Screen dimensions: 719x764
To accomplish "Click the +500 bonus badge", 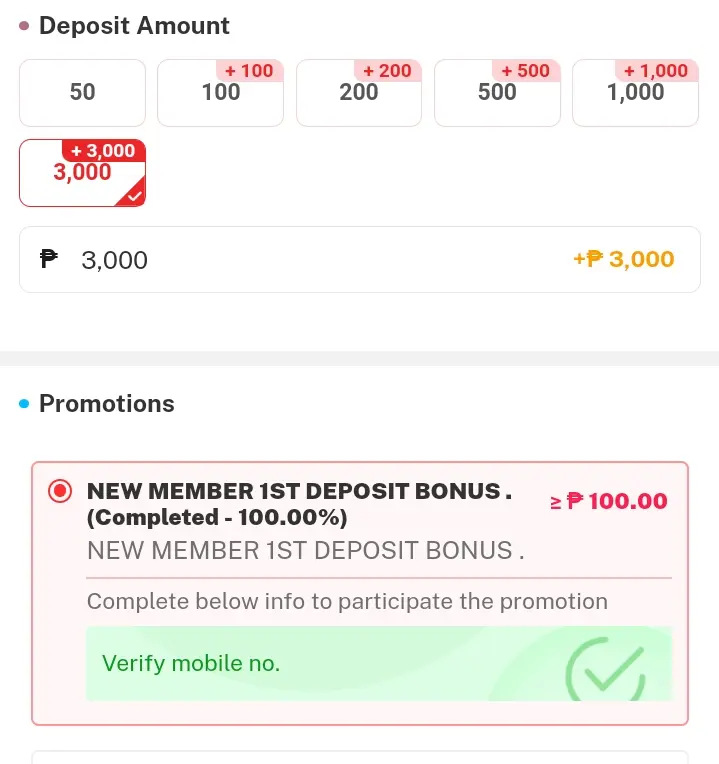I will coord(526,71).
